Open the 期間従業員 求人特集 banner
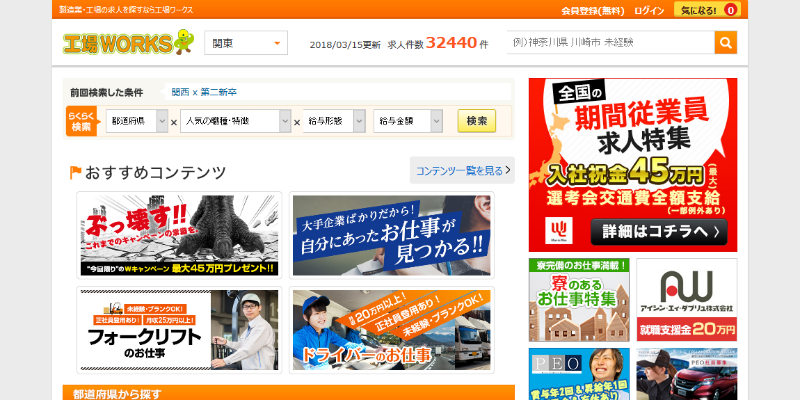This screenshot has height=400, width=800. coord(632,165)
